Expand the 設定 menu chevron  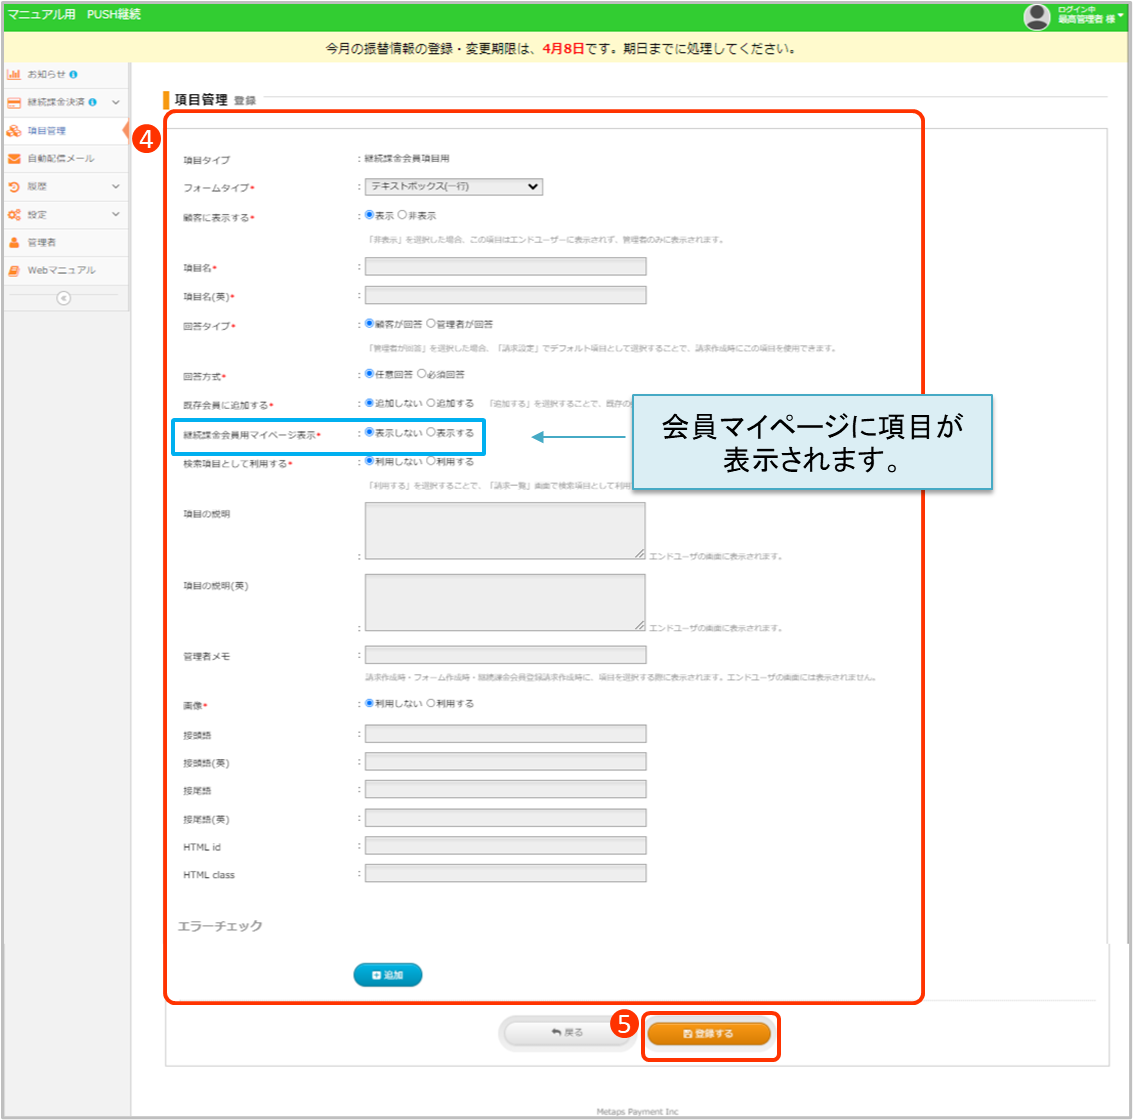coord(116,215)
